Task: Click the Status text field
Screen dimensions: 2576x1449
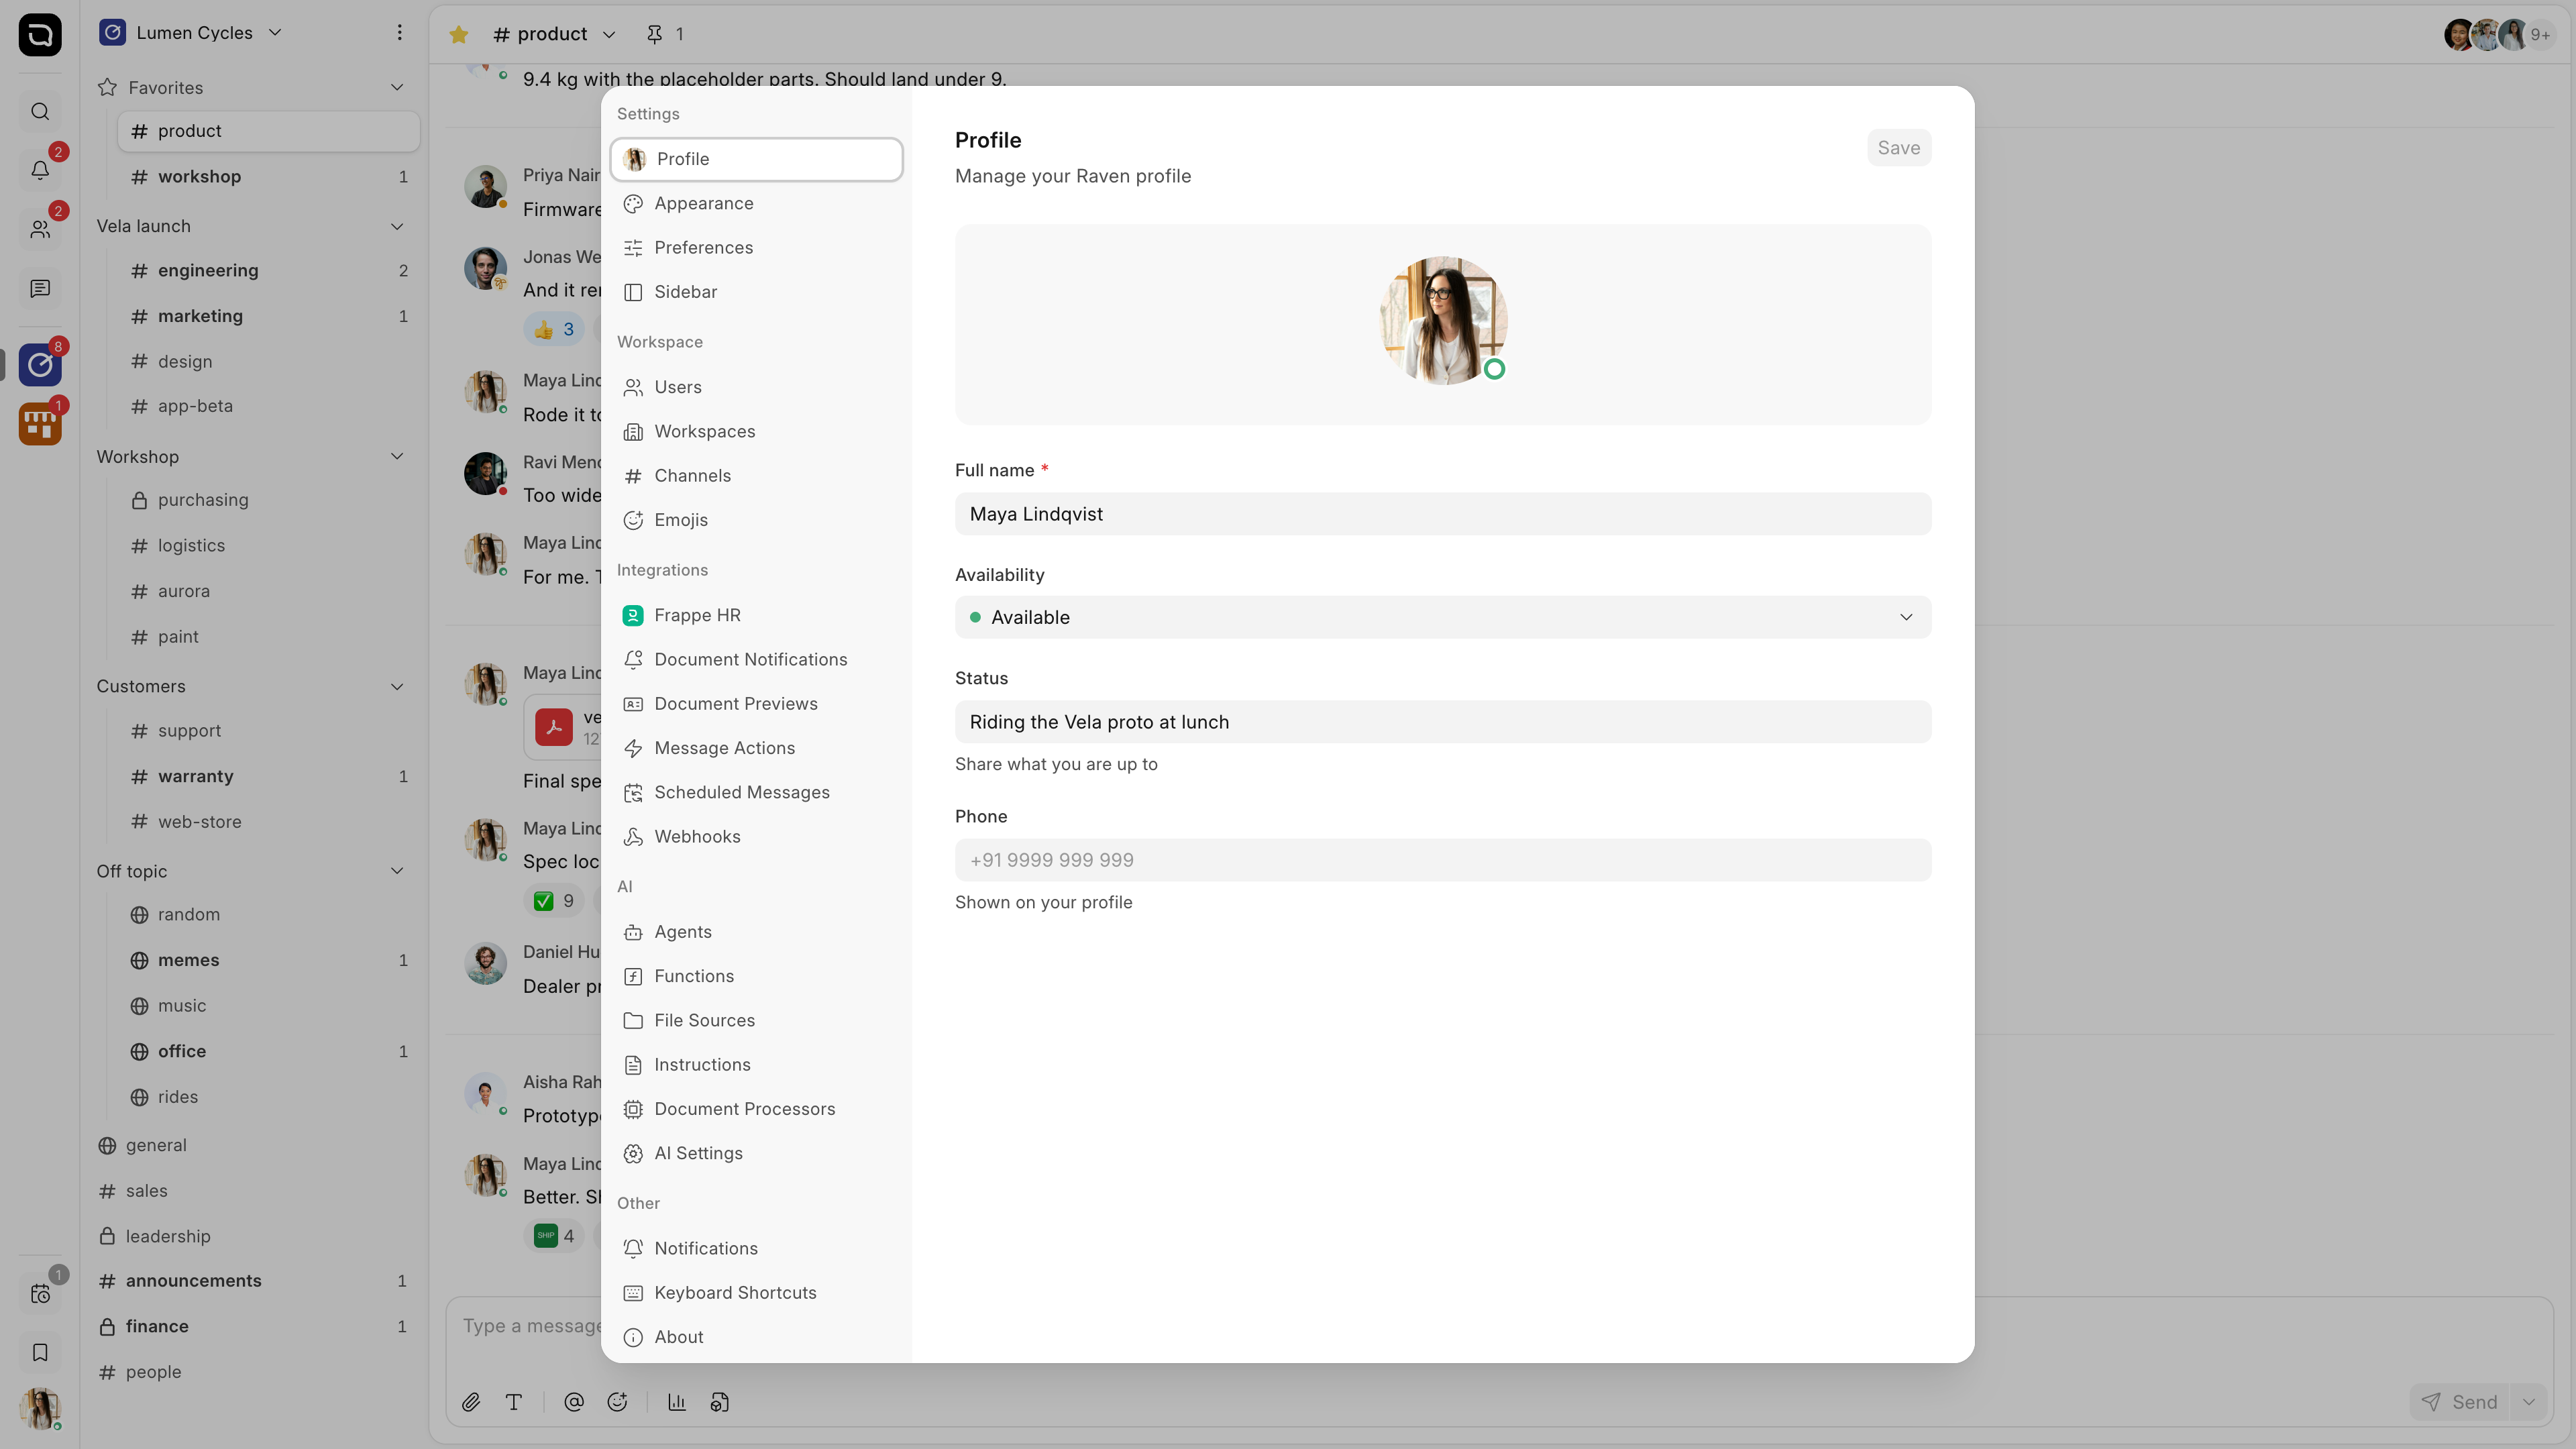Action: 1443,722
